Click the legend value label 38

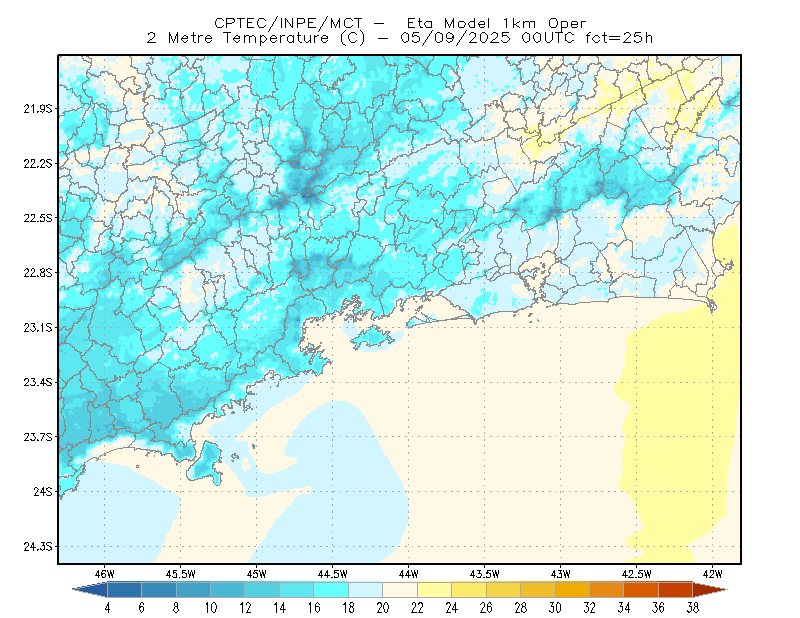click(692, 608)
